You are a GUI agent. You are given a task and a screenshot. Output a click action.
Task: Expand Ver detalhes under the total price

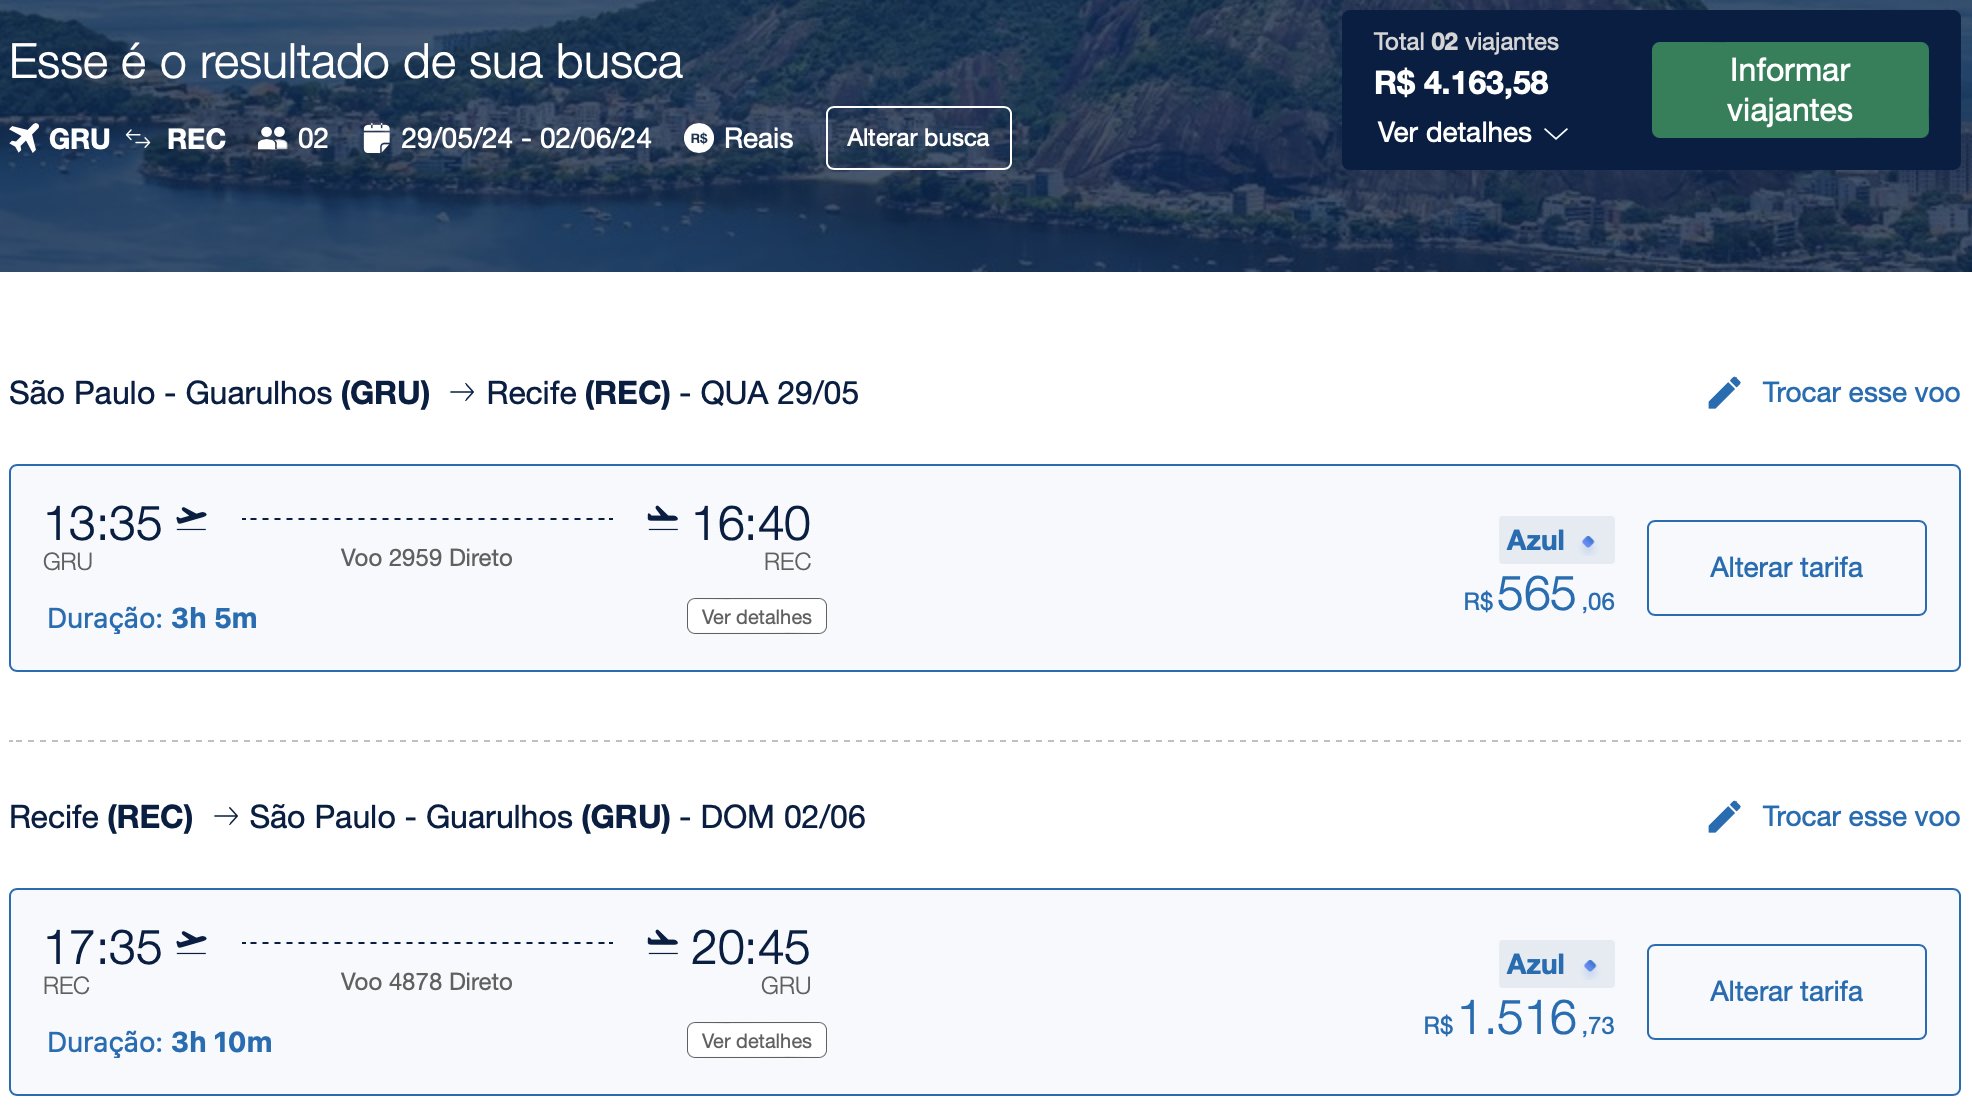click(1472, 133)
